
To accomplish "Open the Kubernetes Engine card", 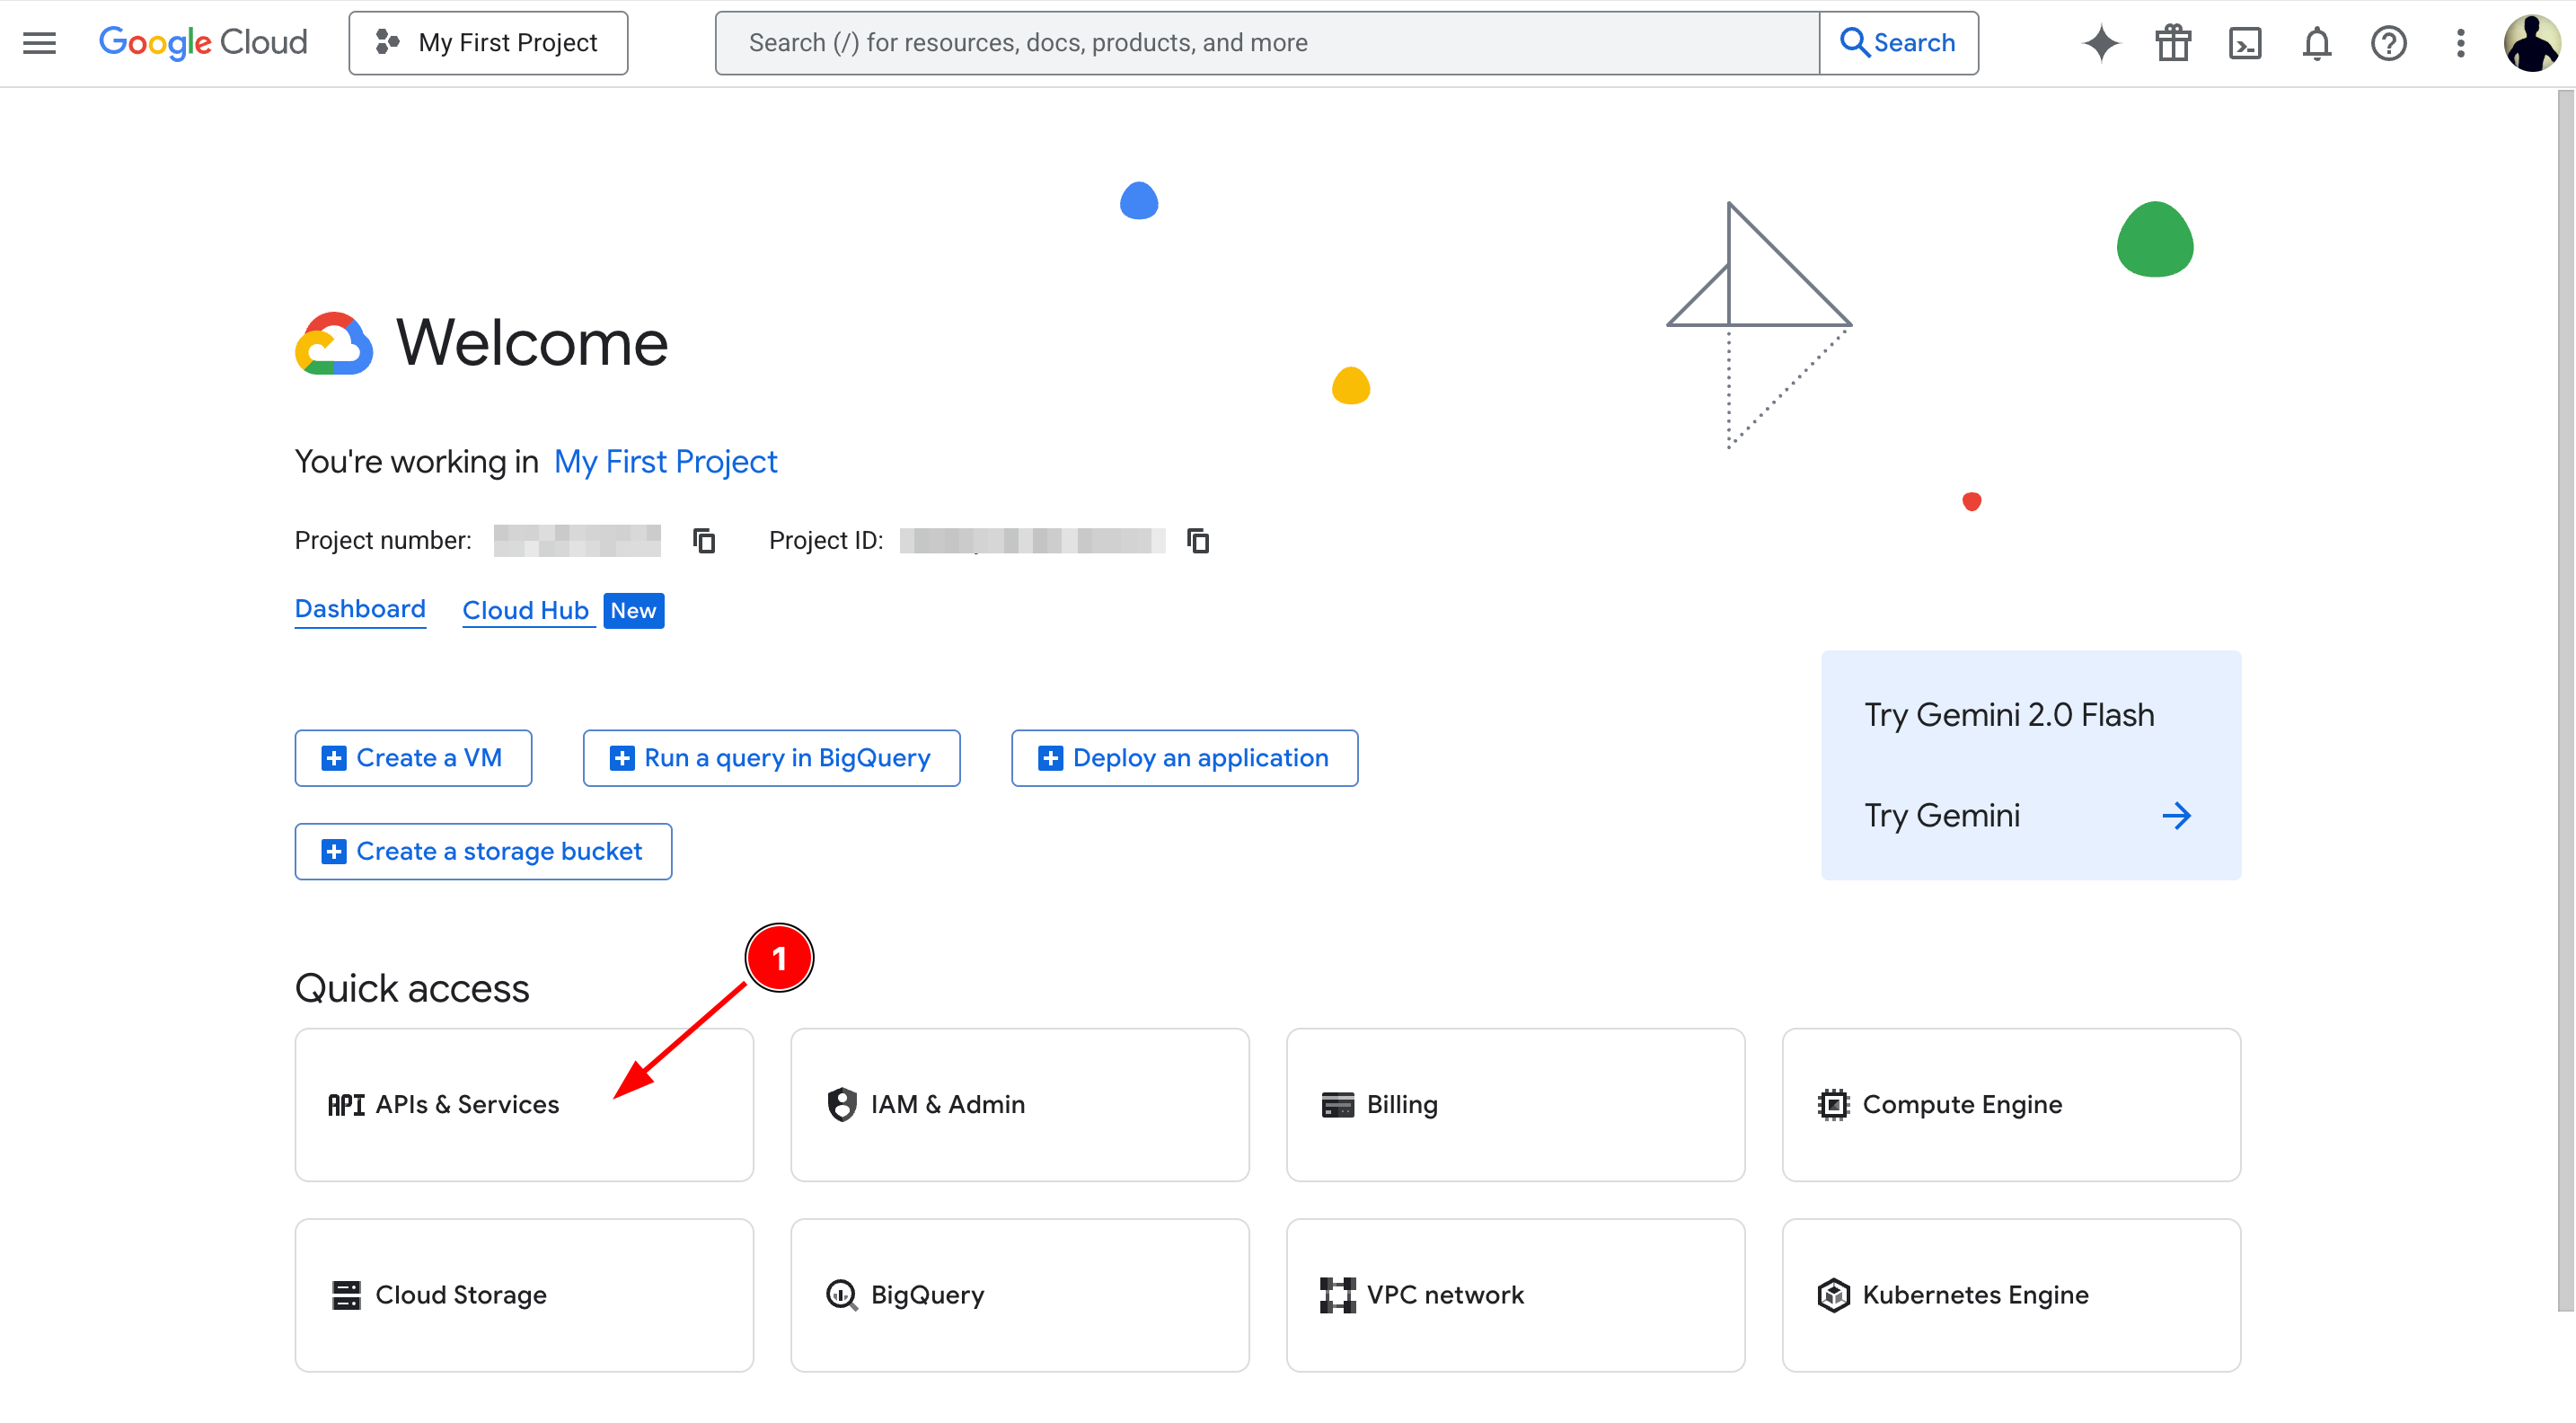I will 2011,1295.
